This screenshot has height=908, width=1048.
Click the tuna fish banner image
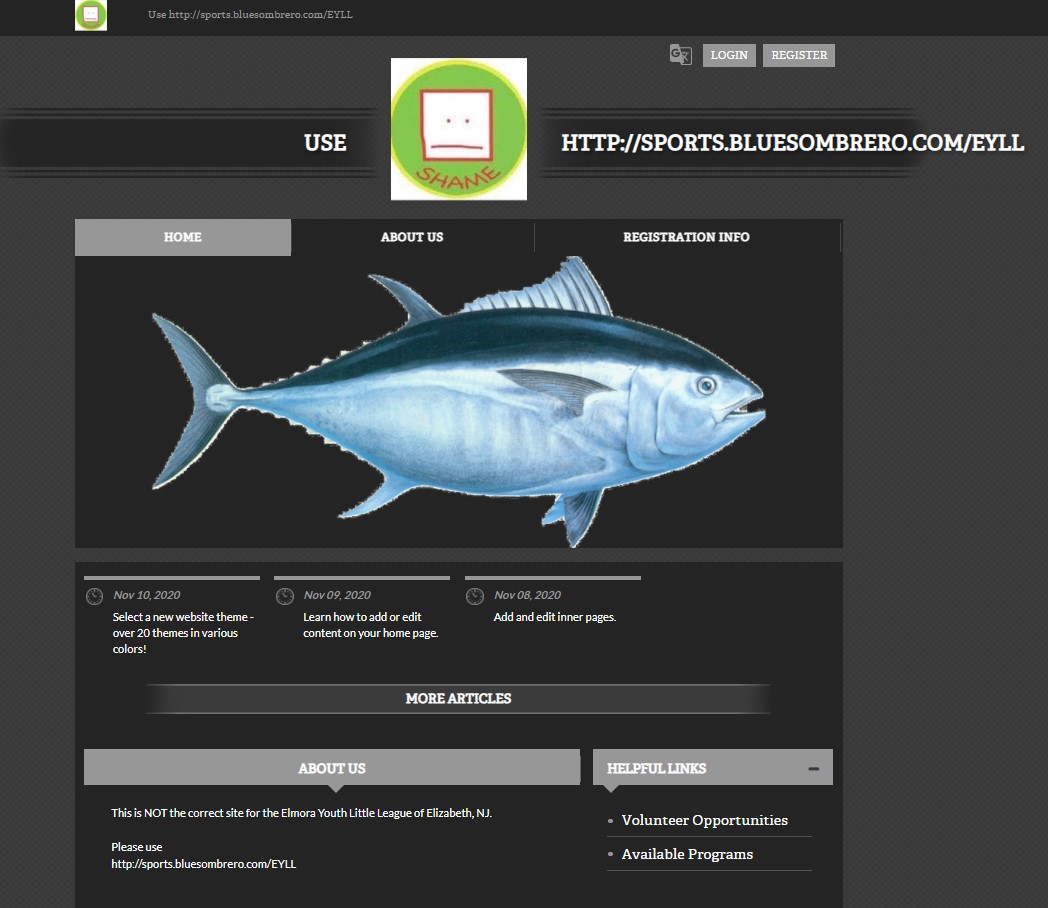tap(458, 402)
